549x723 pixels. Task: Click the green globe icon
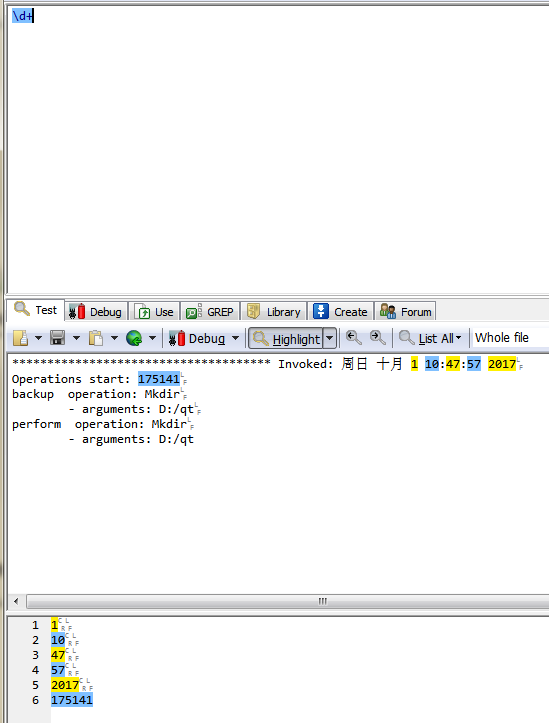coord(134,338)
